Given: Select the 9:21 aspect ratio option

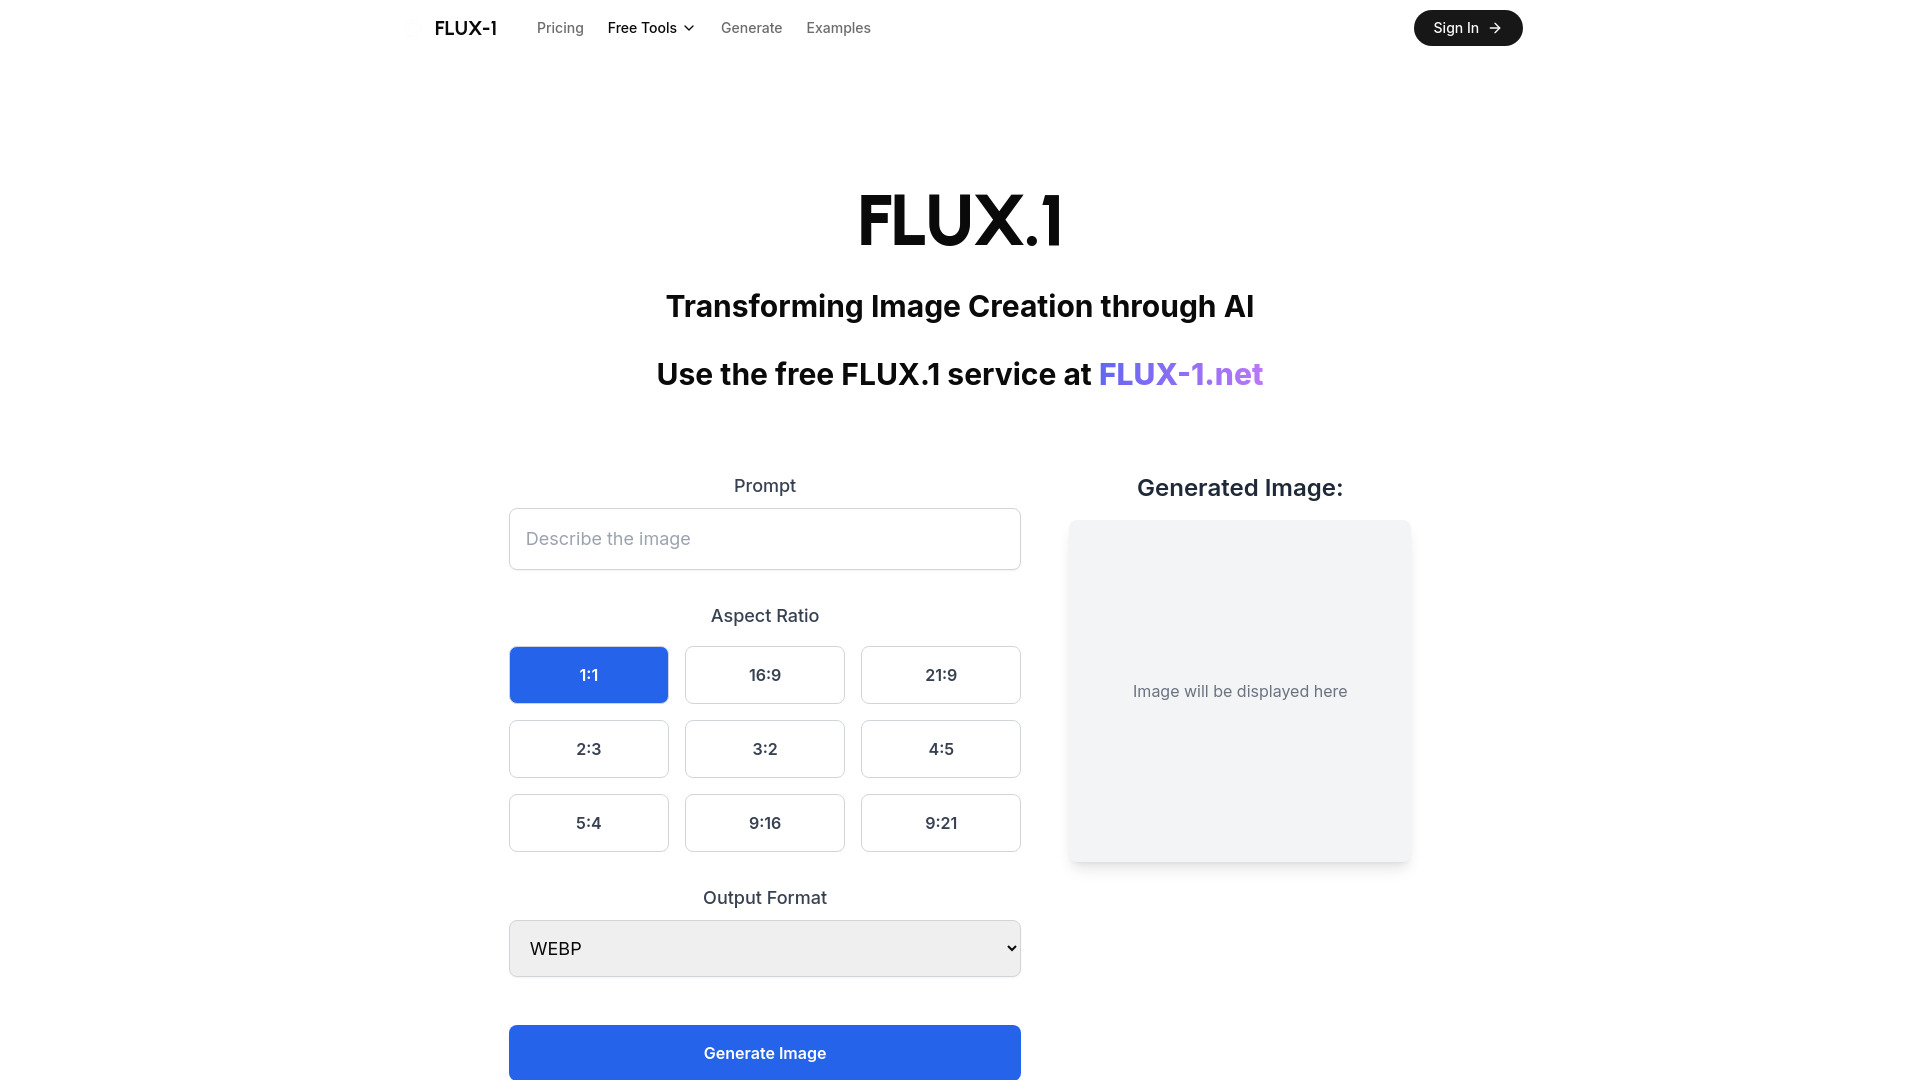Looking at the screenshot, I should coord(940,823).
